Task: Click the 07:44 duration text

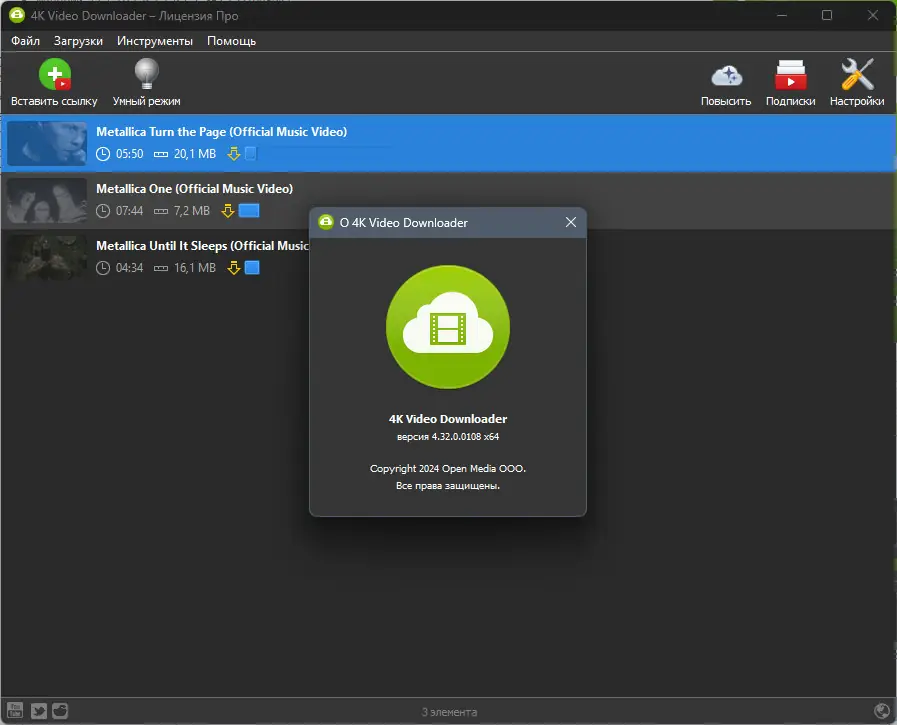Action: point(129,211)
